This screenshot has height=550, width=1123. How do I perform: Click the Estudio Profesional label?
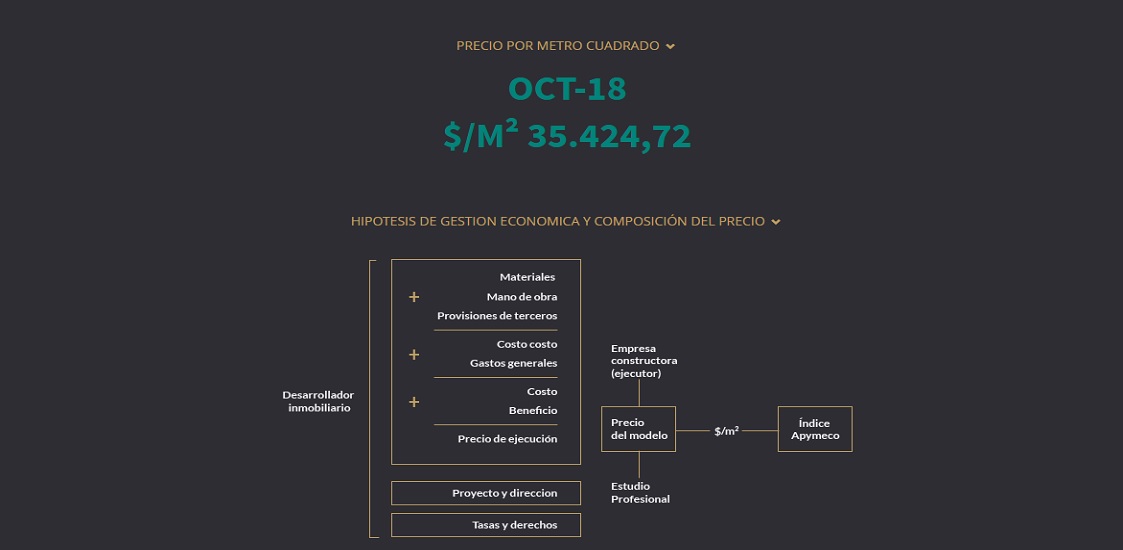640,493
